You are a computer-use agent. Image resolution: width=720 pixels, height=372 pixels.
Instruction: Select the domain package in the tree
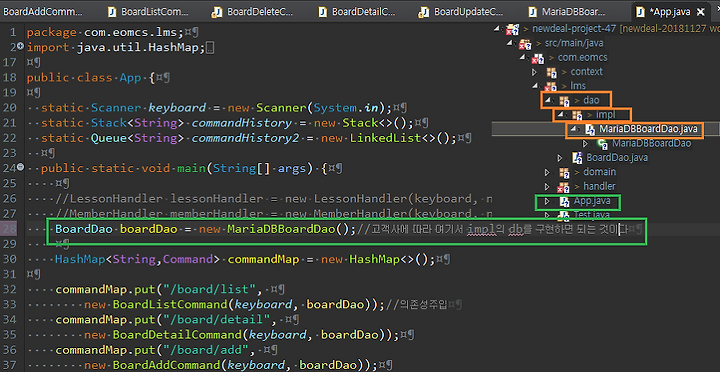(600, 172)
